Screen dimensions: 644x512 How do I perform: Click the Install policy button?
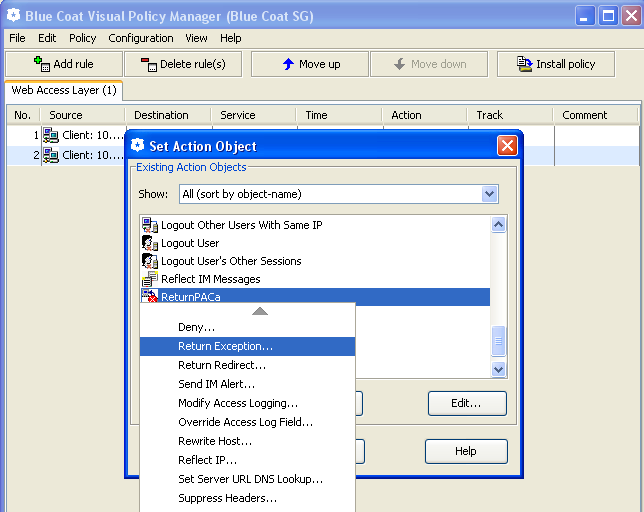(556, 64)
